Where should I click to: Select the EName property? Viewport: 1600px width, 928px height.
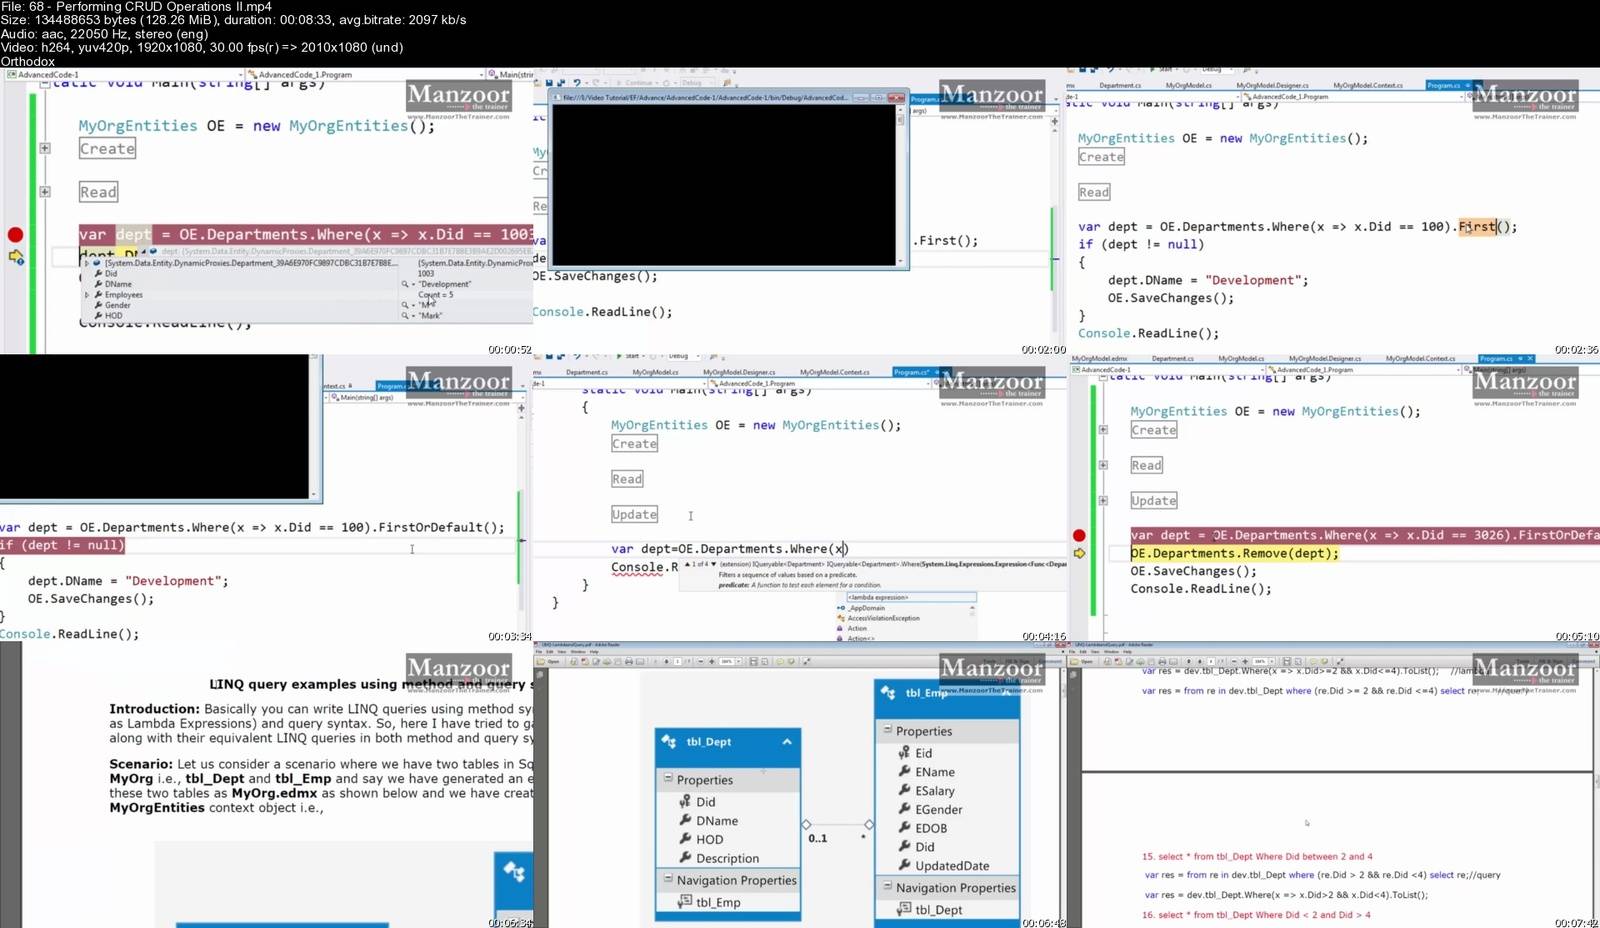pos(935,772)
